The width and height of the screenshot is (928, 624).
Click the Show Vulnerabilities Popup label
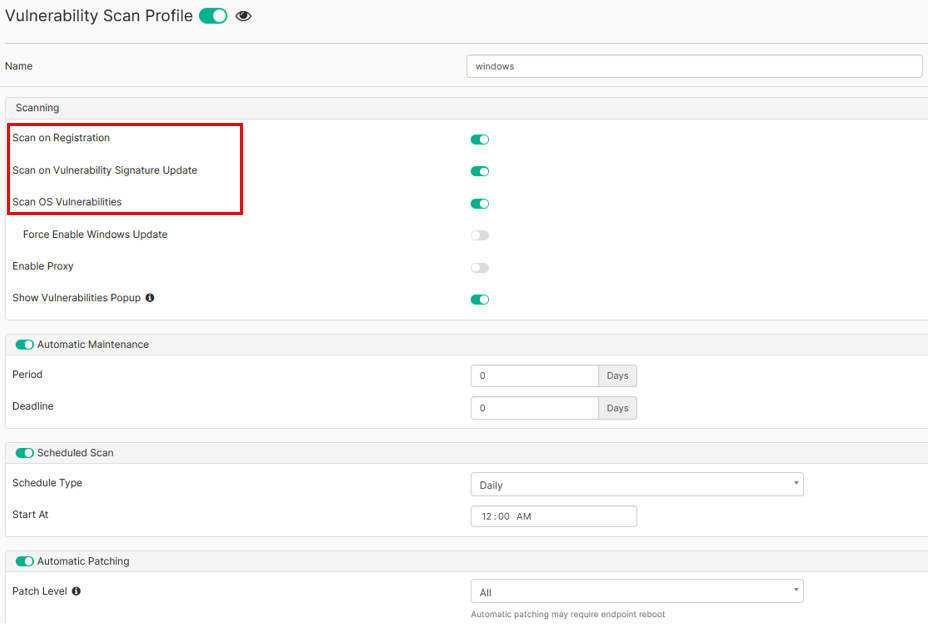pyautogui.click(x=76, y=298)
